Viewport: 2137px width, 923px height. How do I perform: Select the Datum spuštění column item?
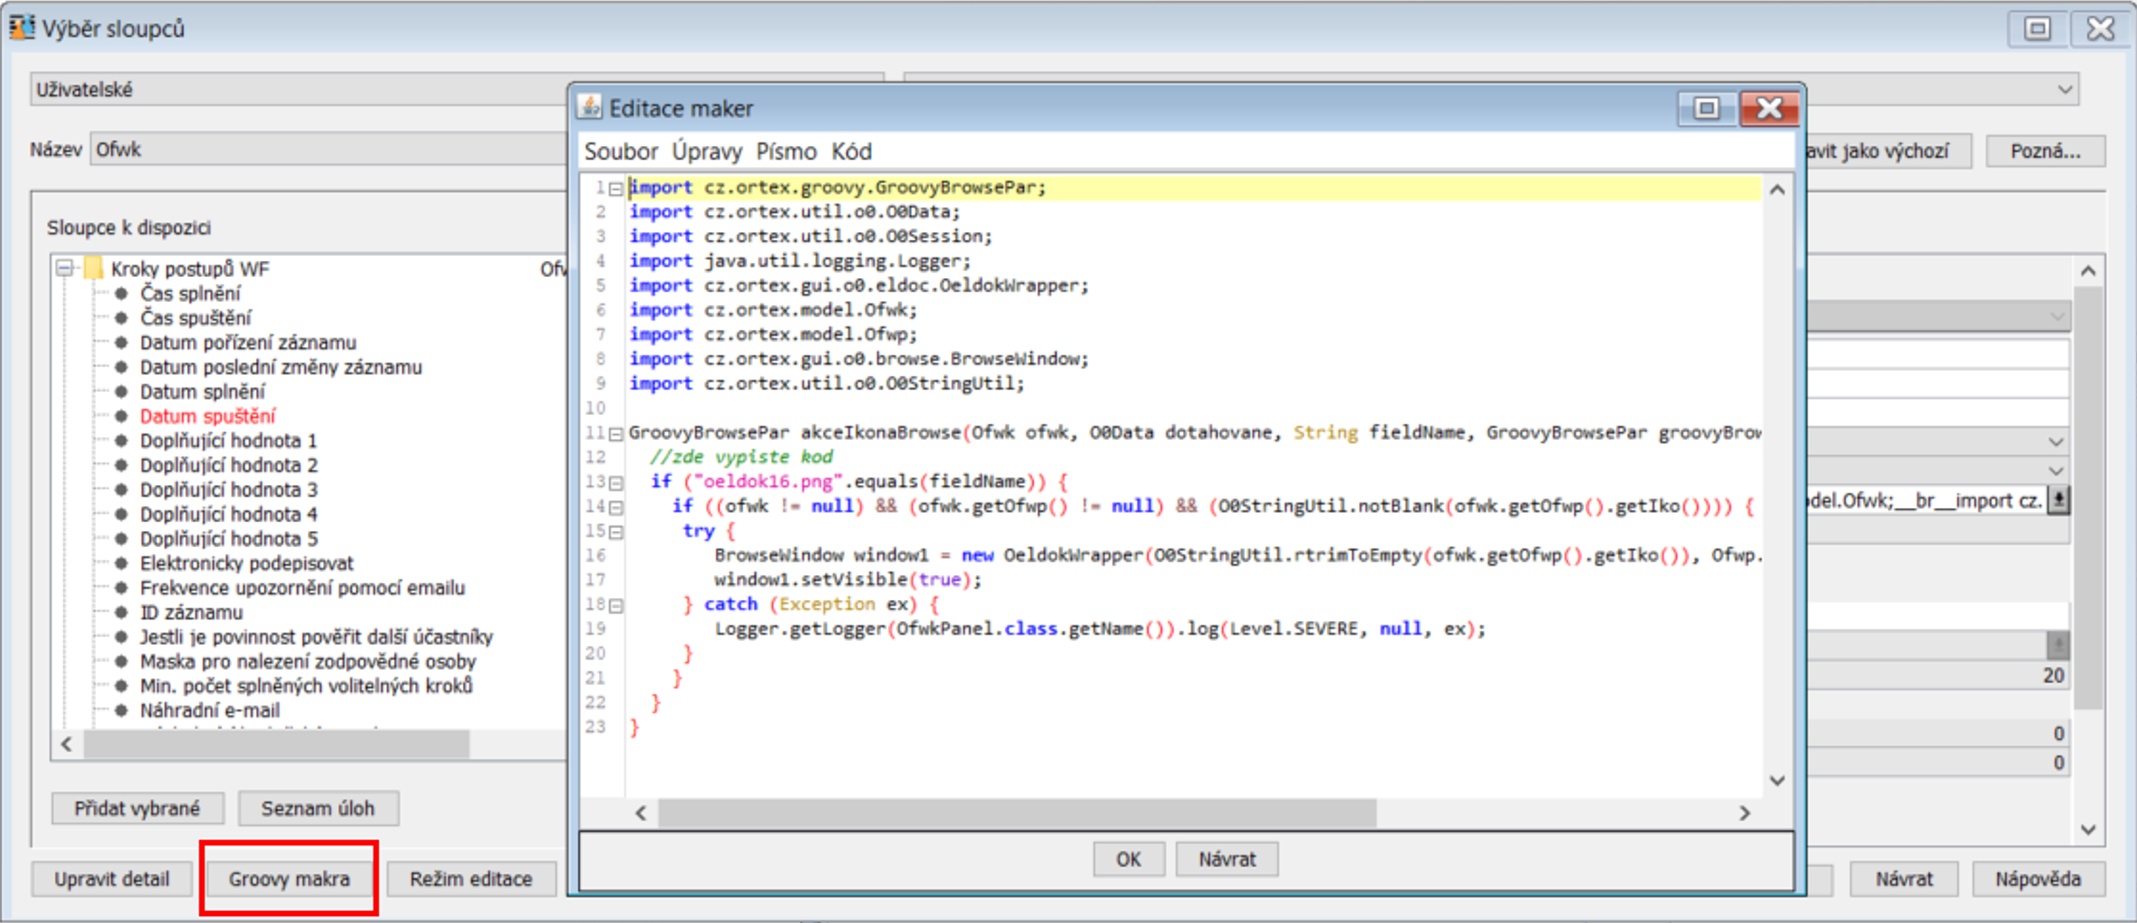click(207, 416)
